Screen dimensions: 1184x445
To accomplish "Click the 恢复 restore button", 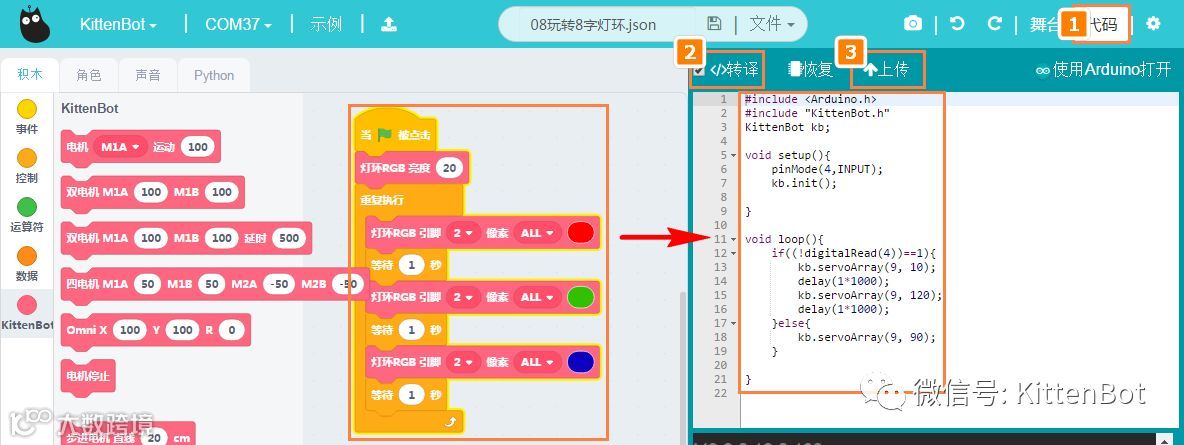I will click(x=810, y=70).
